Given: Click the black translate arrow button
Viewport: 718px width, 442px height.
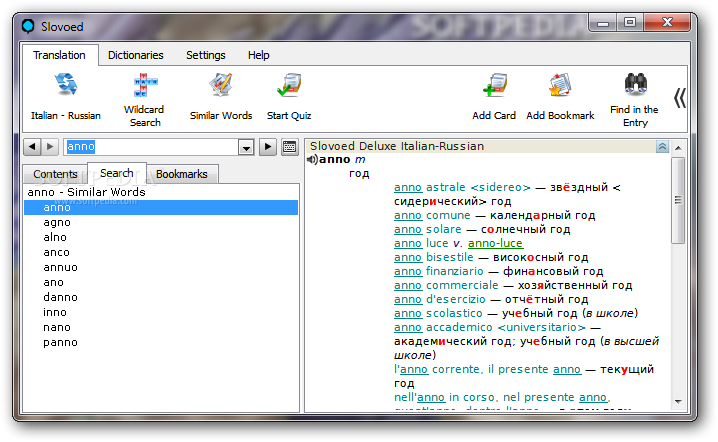Looking at the screenshot, I should click(268, 147).
